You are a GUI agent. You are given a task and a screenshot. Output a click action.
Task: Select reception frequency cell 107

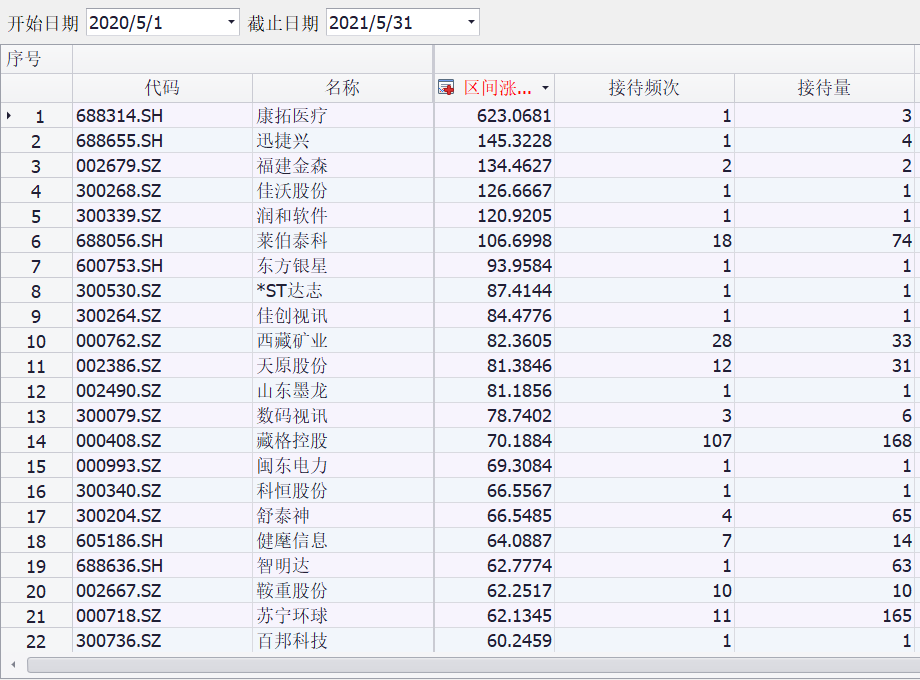pyautogui.click(x=644, y=441)
